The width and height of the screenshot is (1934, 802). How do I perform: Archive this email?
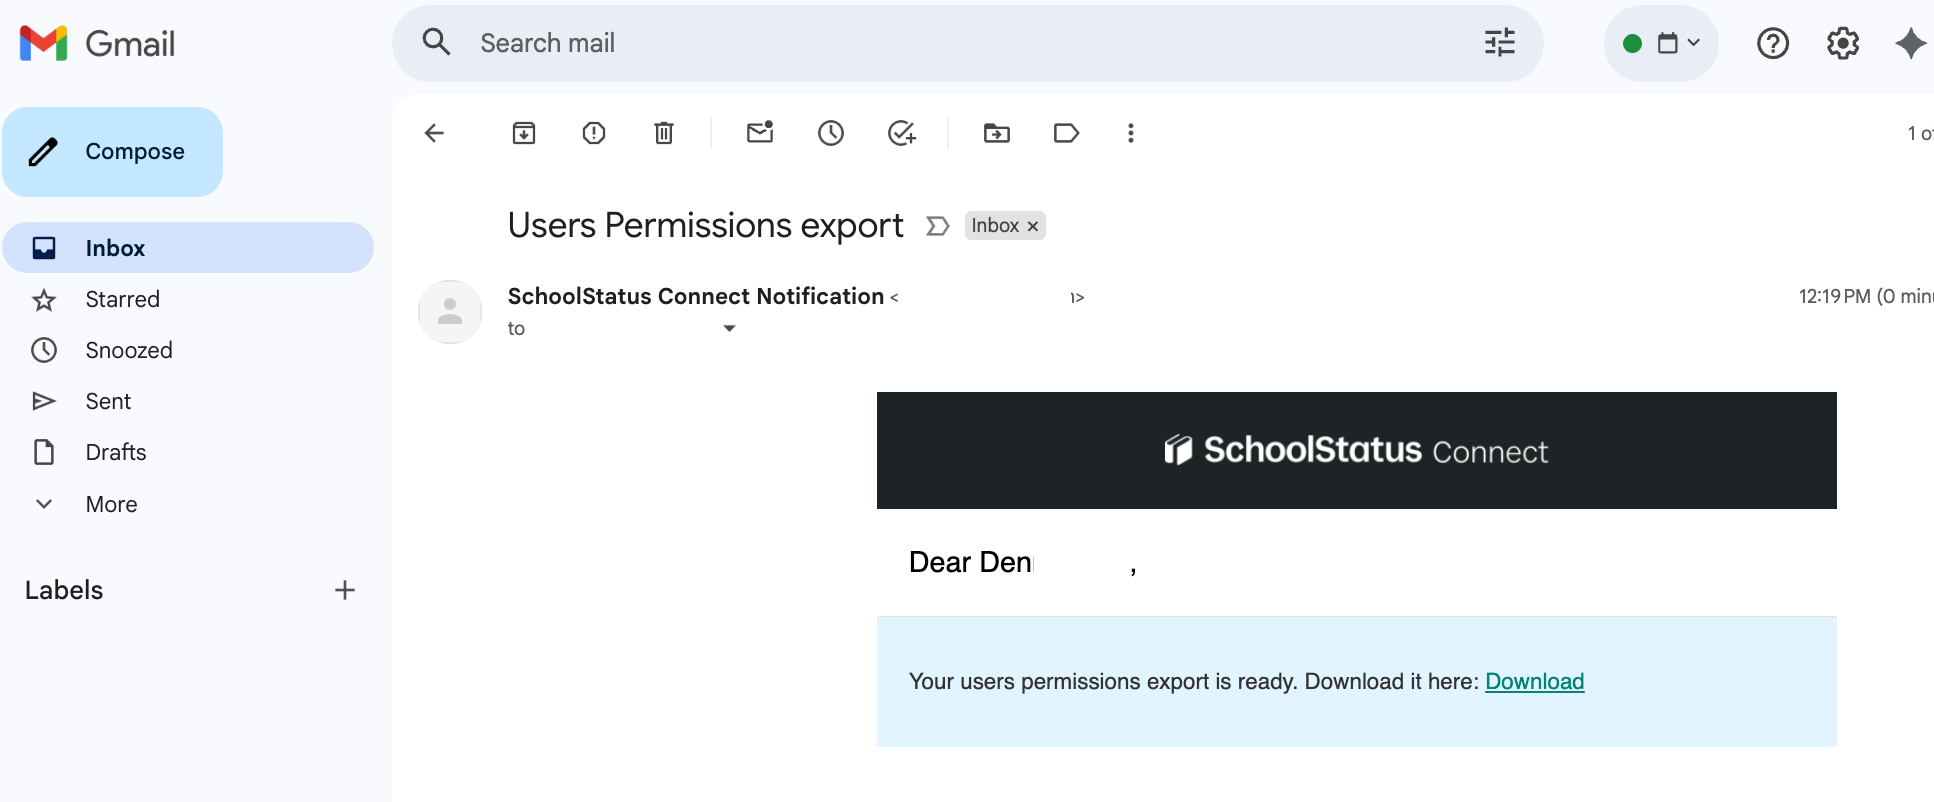click(x=524, y=133)
